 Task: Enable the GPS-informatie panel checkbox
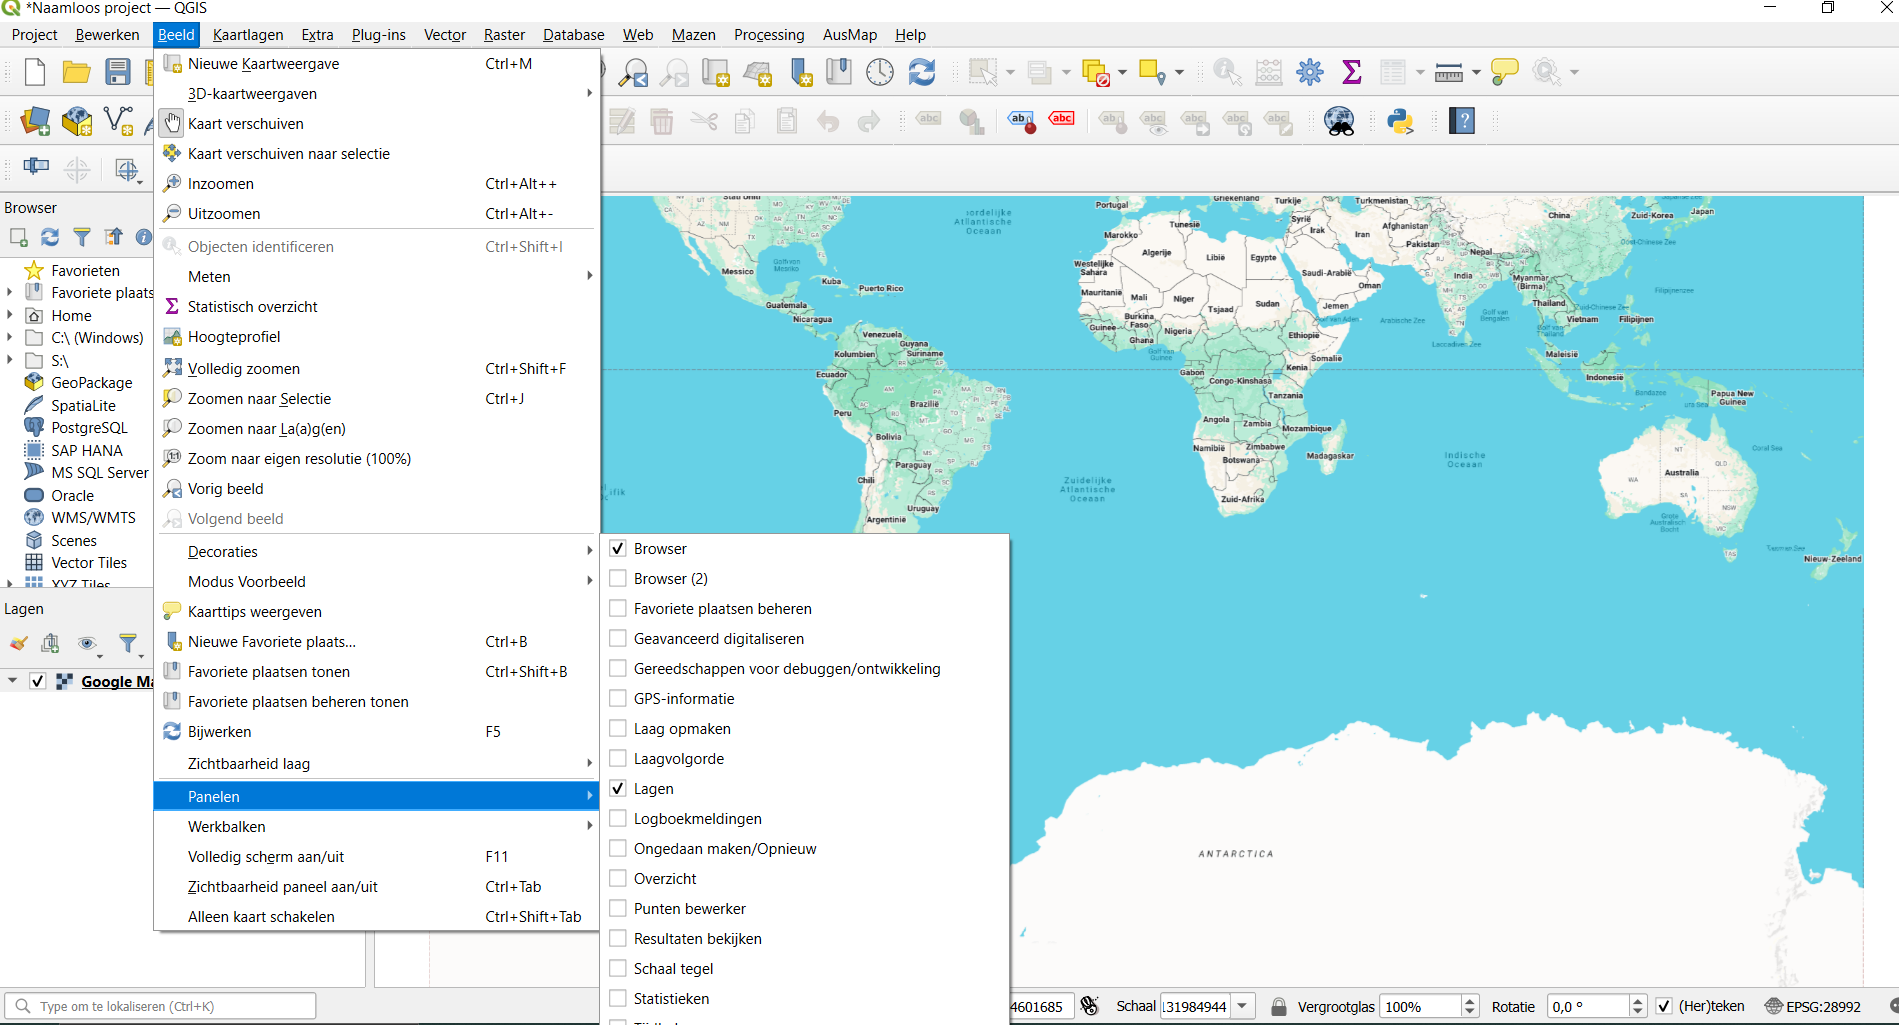coord(618,699)
